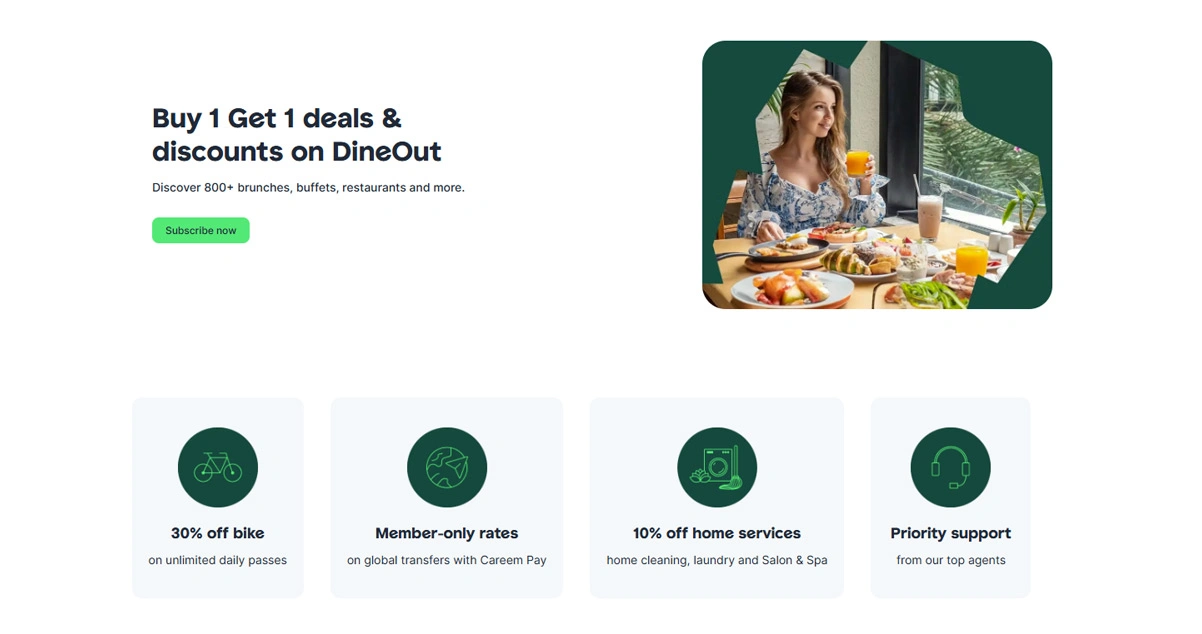Open the "30% off bike" title
Image resolution: width=1202 pixels, height=634 pixels.
(x=218, y=533)
